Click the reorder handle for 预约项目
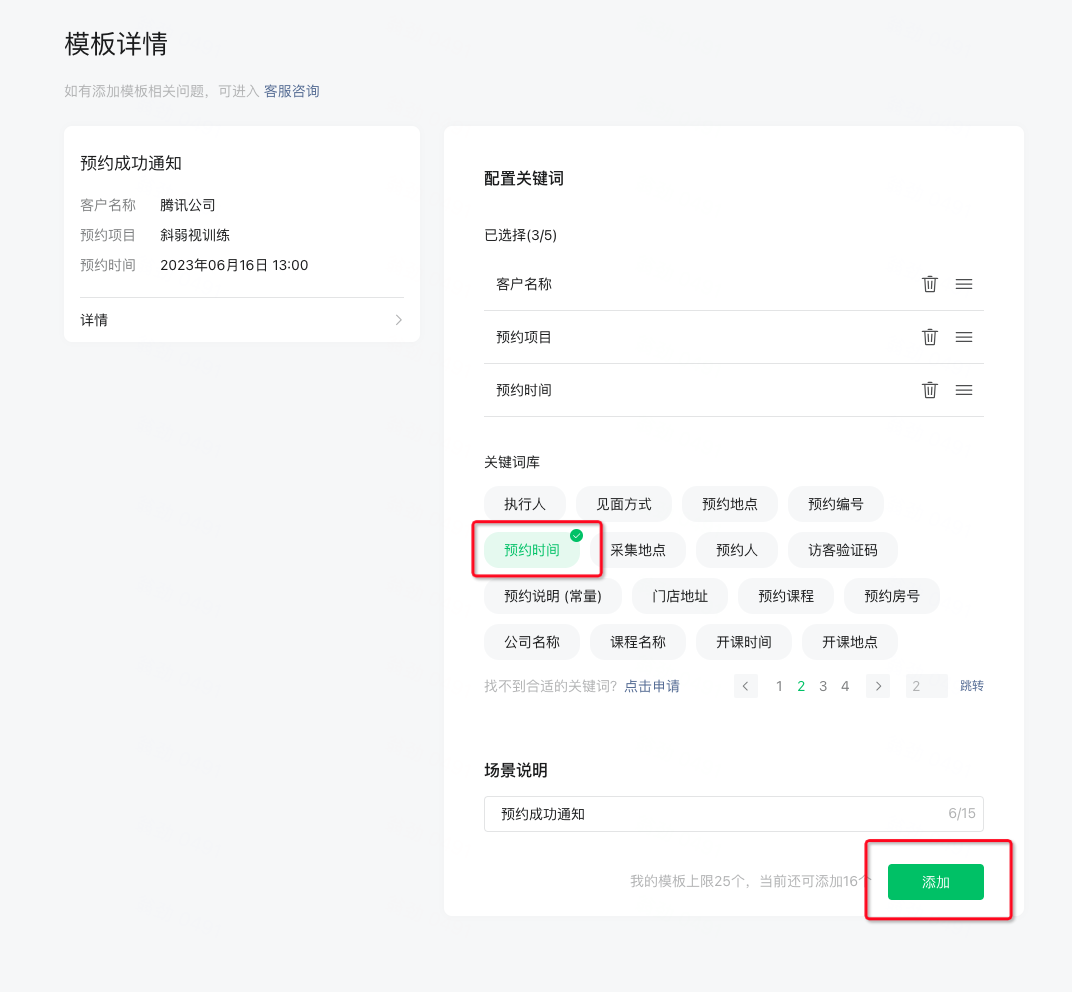The width and height of the screenshot is (1072, 992). coord(964,337)
